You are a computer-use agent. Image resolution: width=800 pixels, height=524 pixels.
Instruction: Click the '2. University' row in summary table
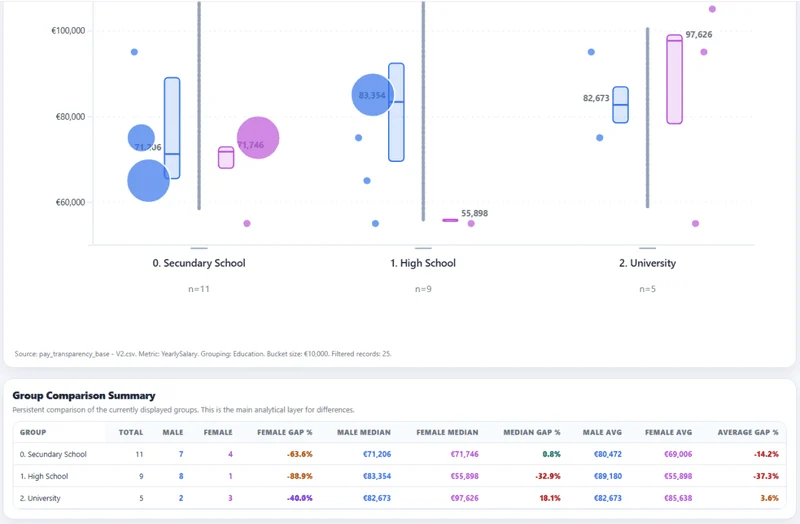(399, 498)
